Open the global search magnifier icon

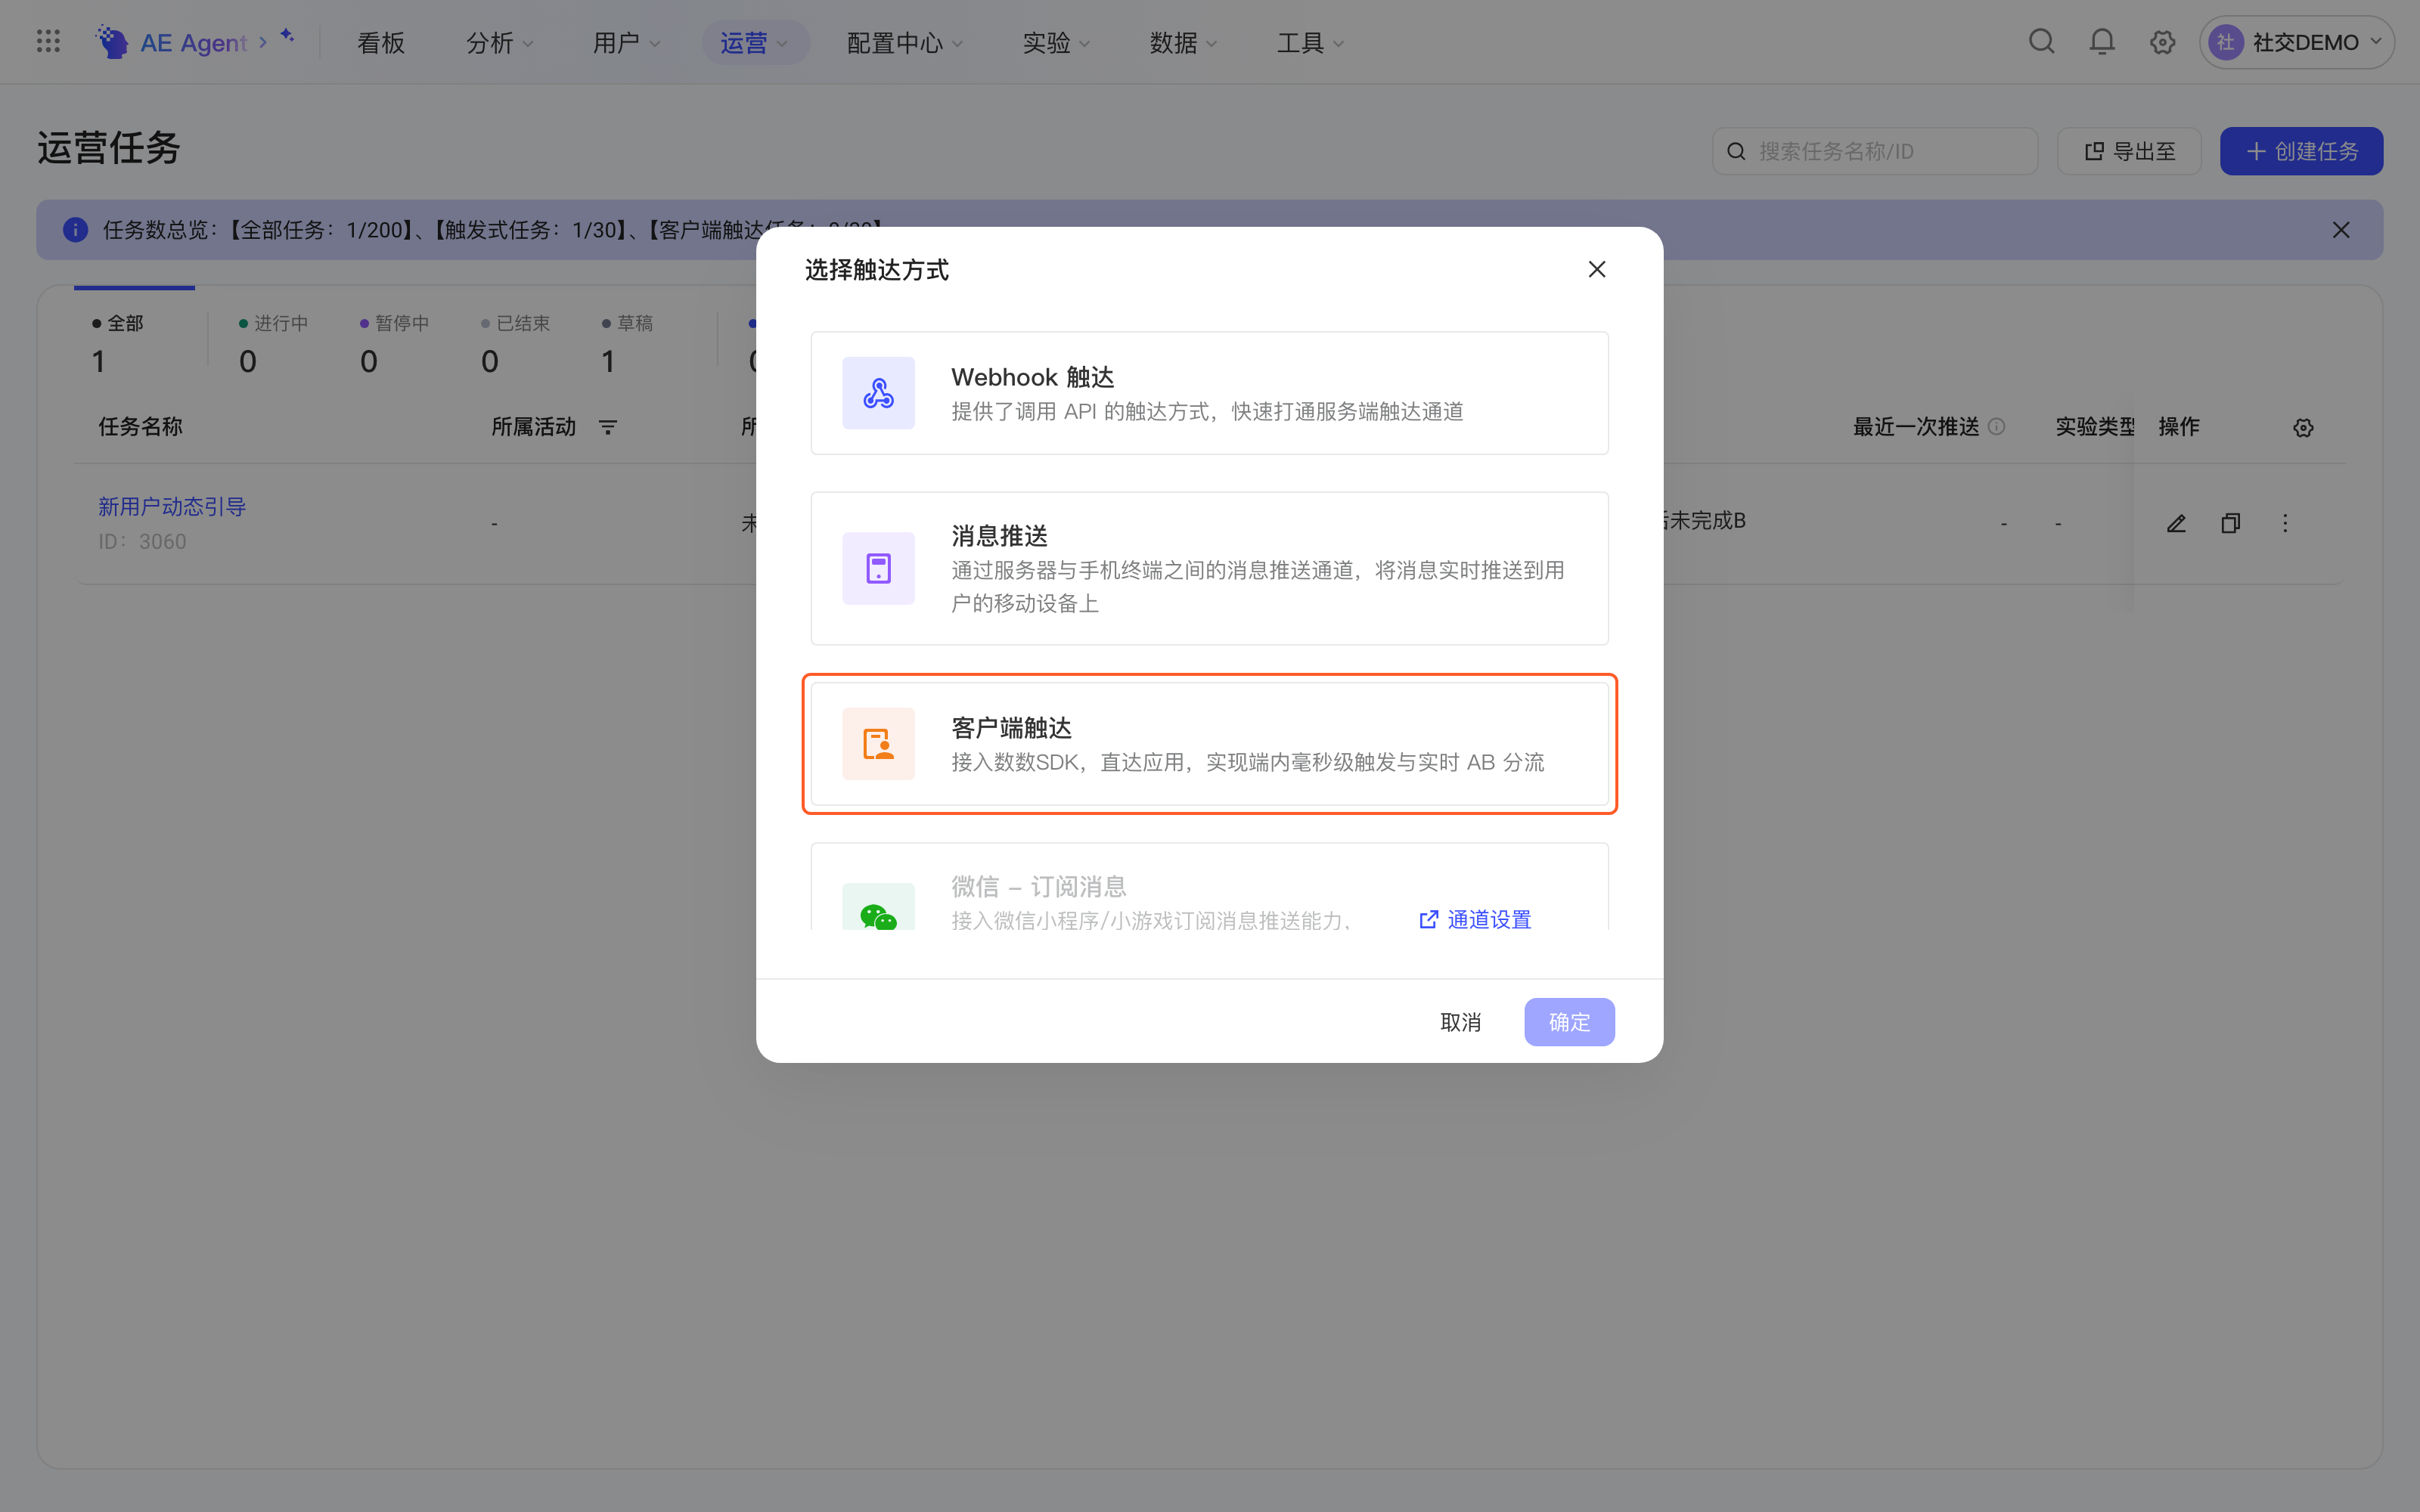coord(2041,42)
